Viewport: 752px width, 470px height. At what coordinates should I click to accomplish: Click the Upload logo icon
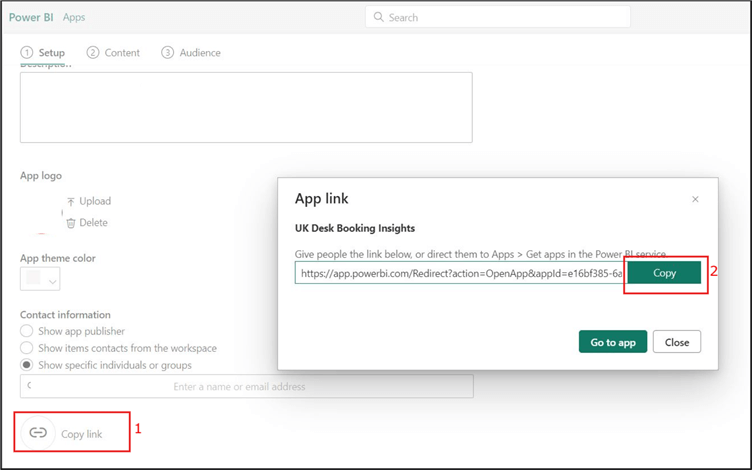coord(71,201)
